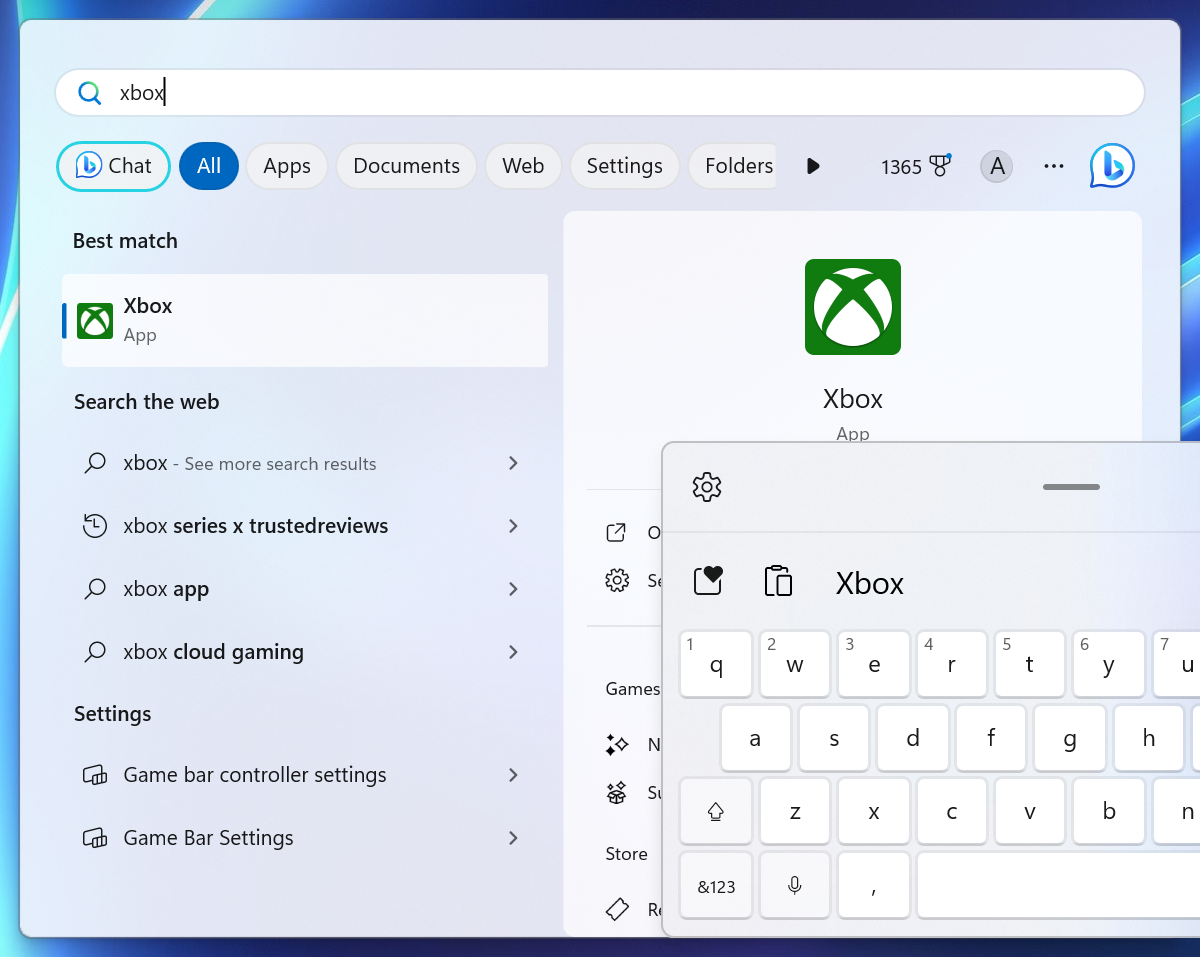Viewport: 1200px width, 957px height.
Task: Click Game bar controller settings text
Action: [x=255, y=775]
